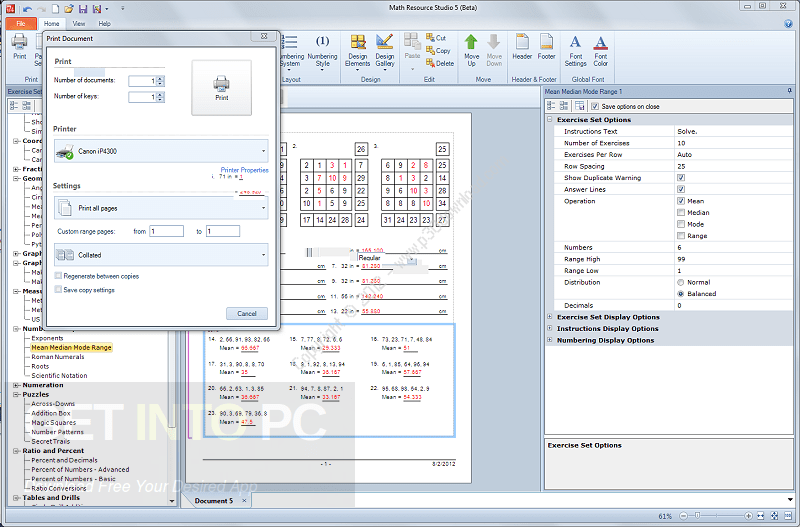Screen dimensions: 800x527
Task: Click the Copy icon in Edit group
Action: pyautogui.click(x=430, y=51)
